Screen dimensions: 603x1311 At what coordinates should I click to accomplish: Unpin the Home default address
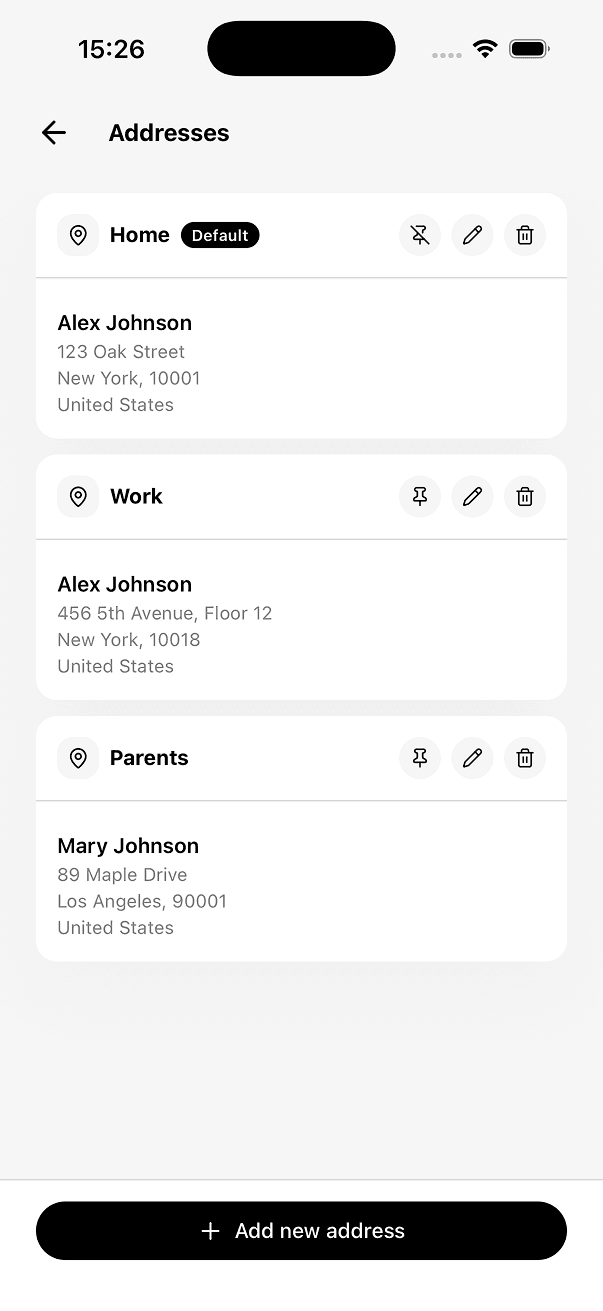point(420,236)
